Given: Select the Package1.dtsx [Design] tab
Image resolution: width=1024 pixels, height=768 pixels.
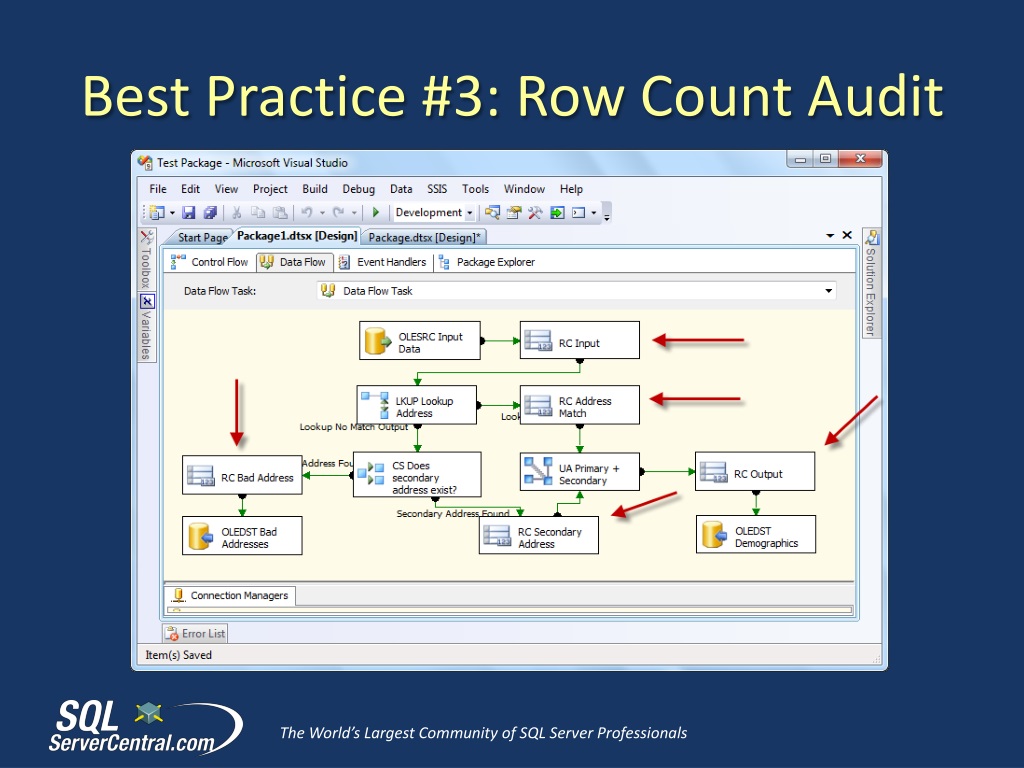Looking at the screenshot, I should (297, 236).
